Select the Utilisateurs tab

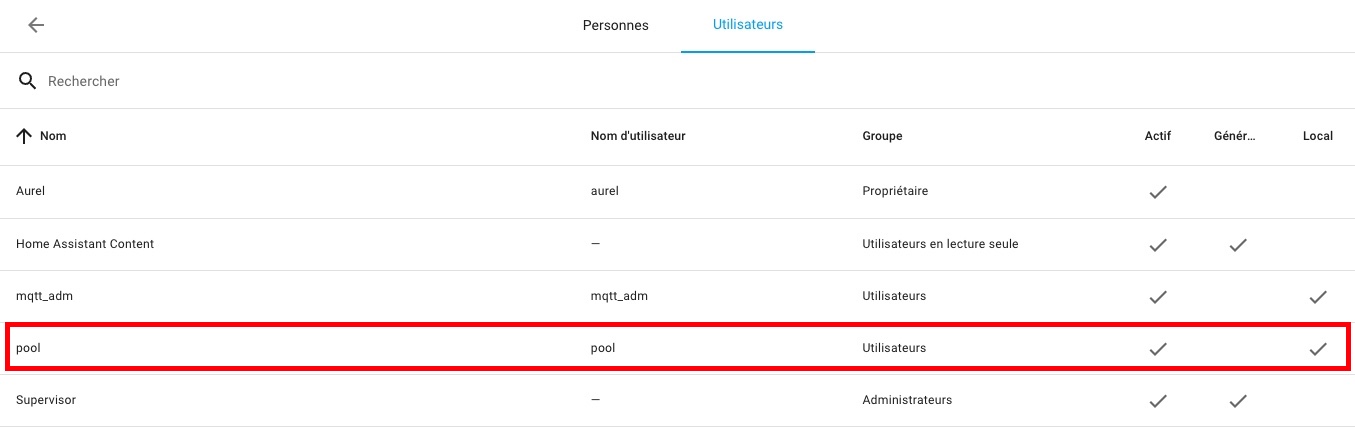click(748, 25)
